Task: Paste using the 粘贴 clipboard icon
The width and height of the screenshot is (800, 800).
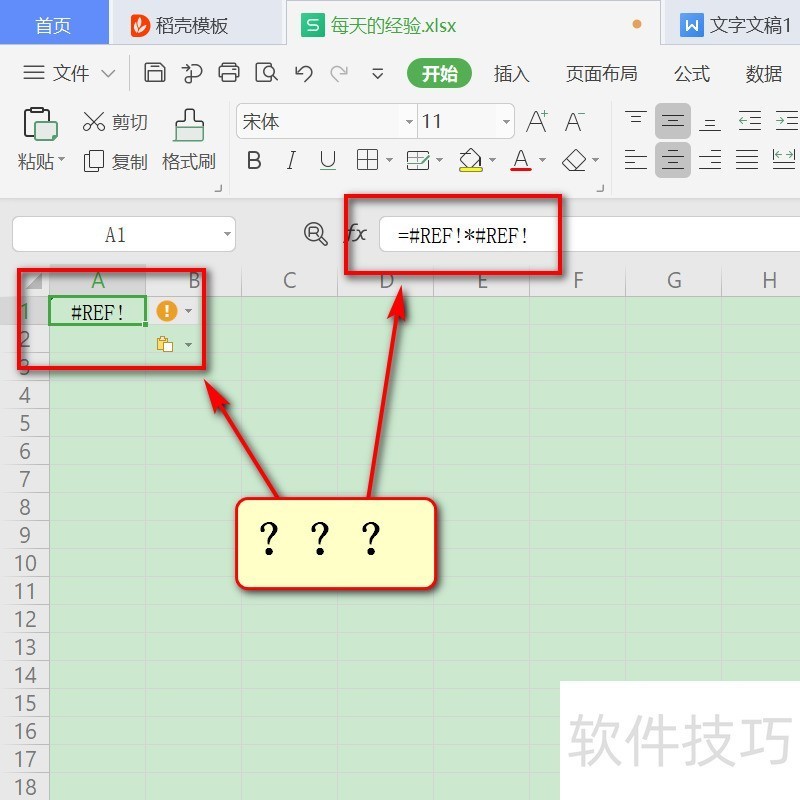Action: [x=40, y=123]
